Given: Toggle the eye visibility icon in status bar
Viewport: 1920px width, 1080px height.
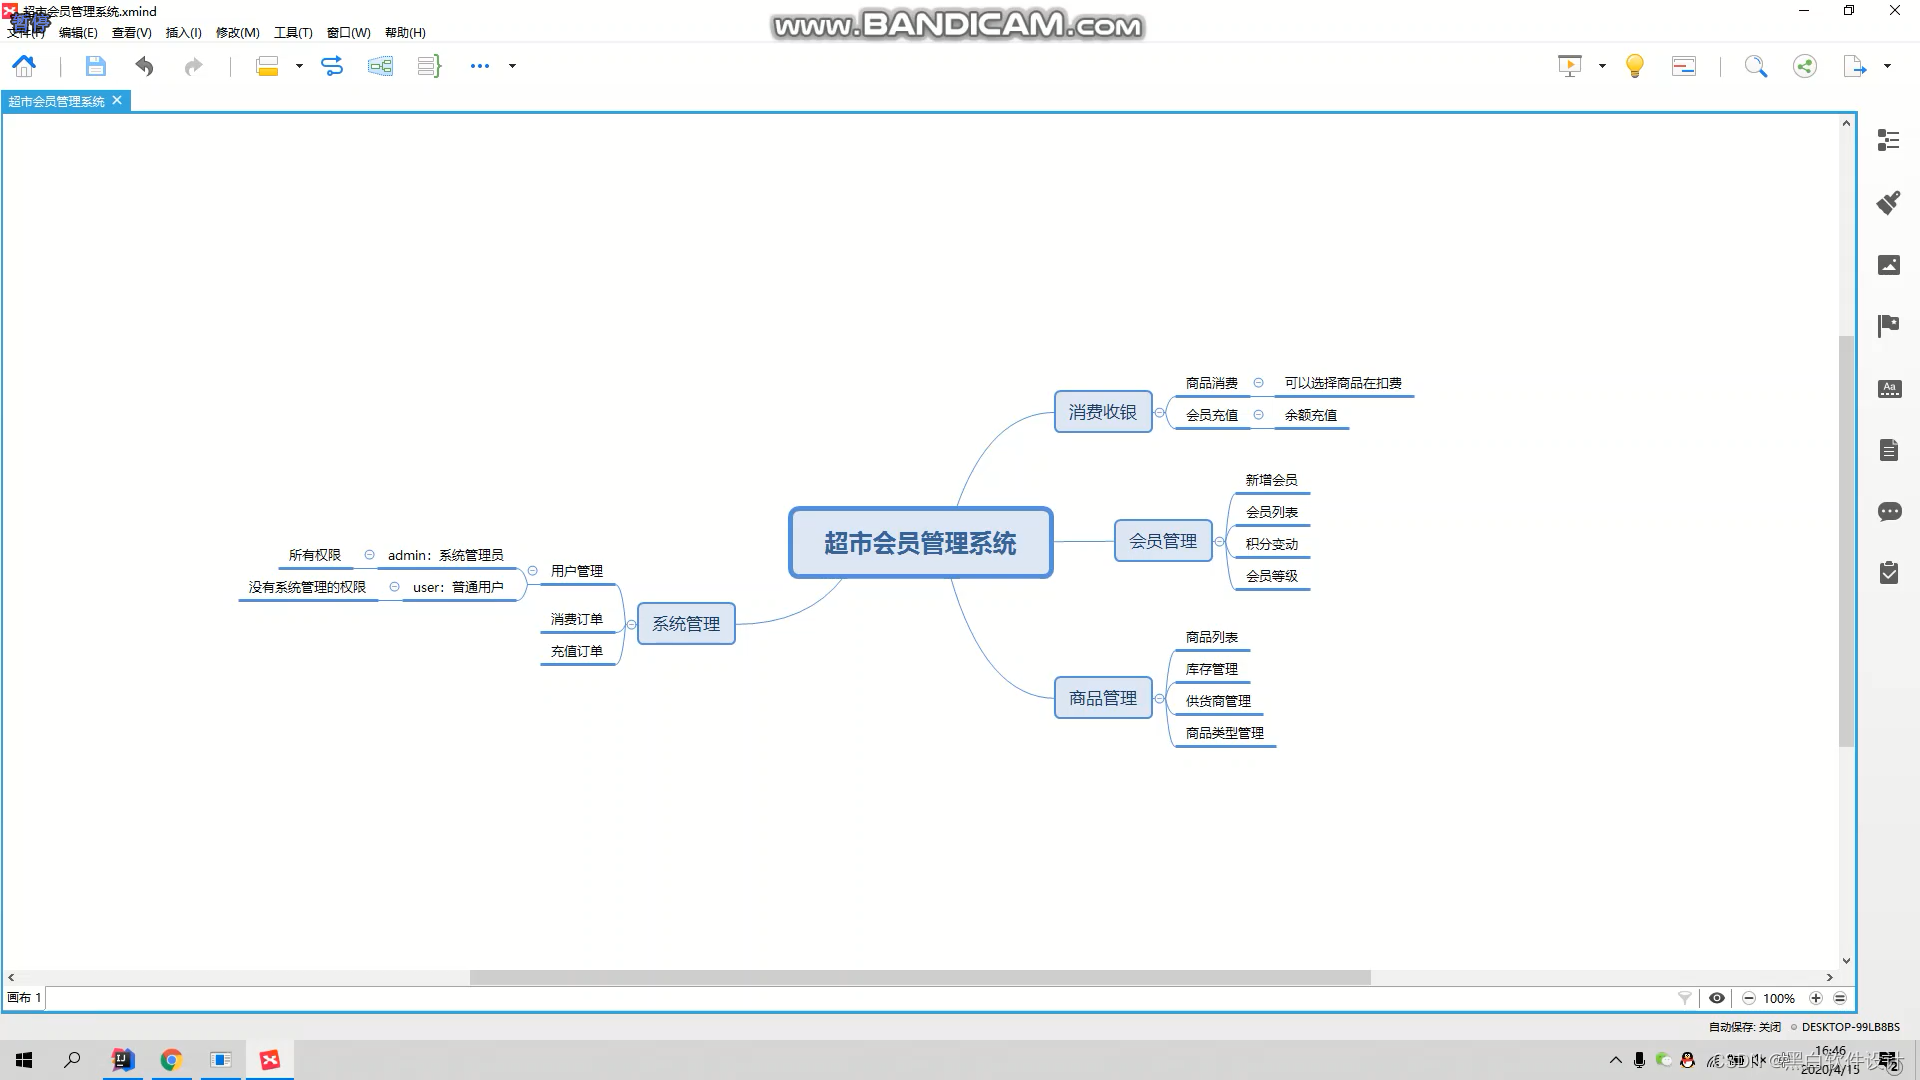Looking at the screenshot, I should (x=1717, y=998).
